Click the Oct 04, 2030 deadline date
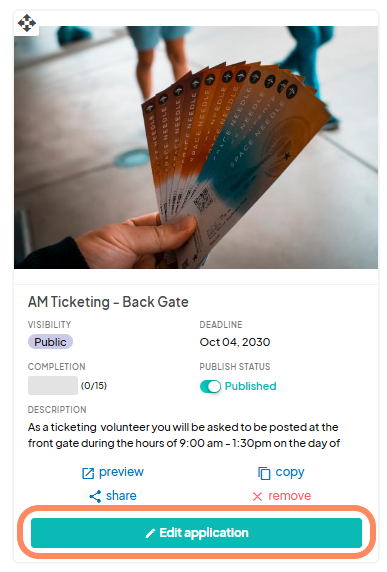This screenshot has width=387, height=572. (x=235, y=342)
